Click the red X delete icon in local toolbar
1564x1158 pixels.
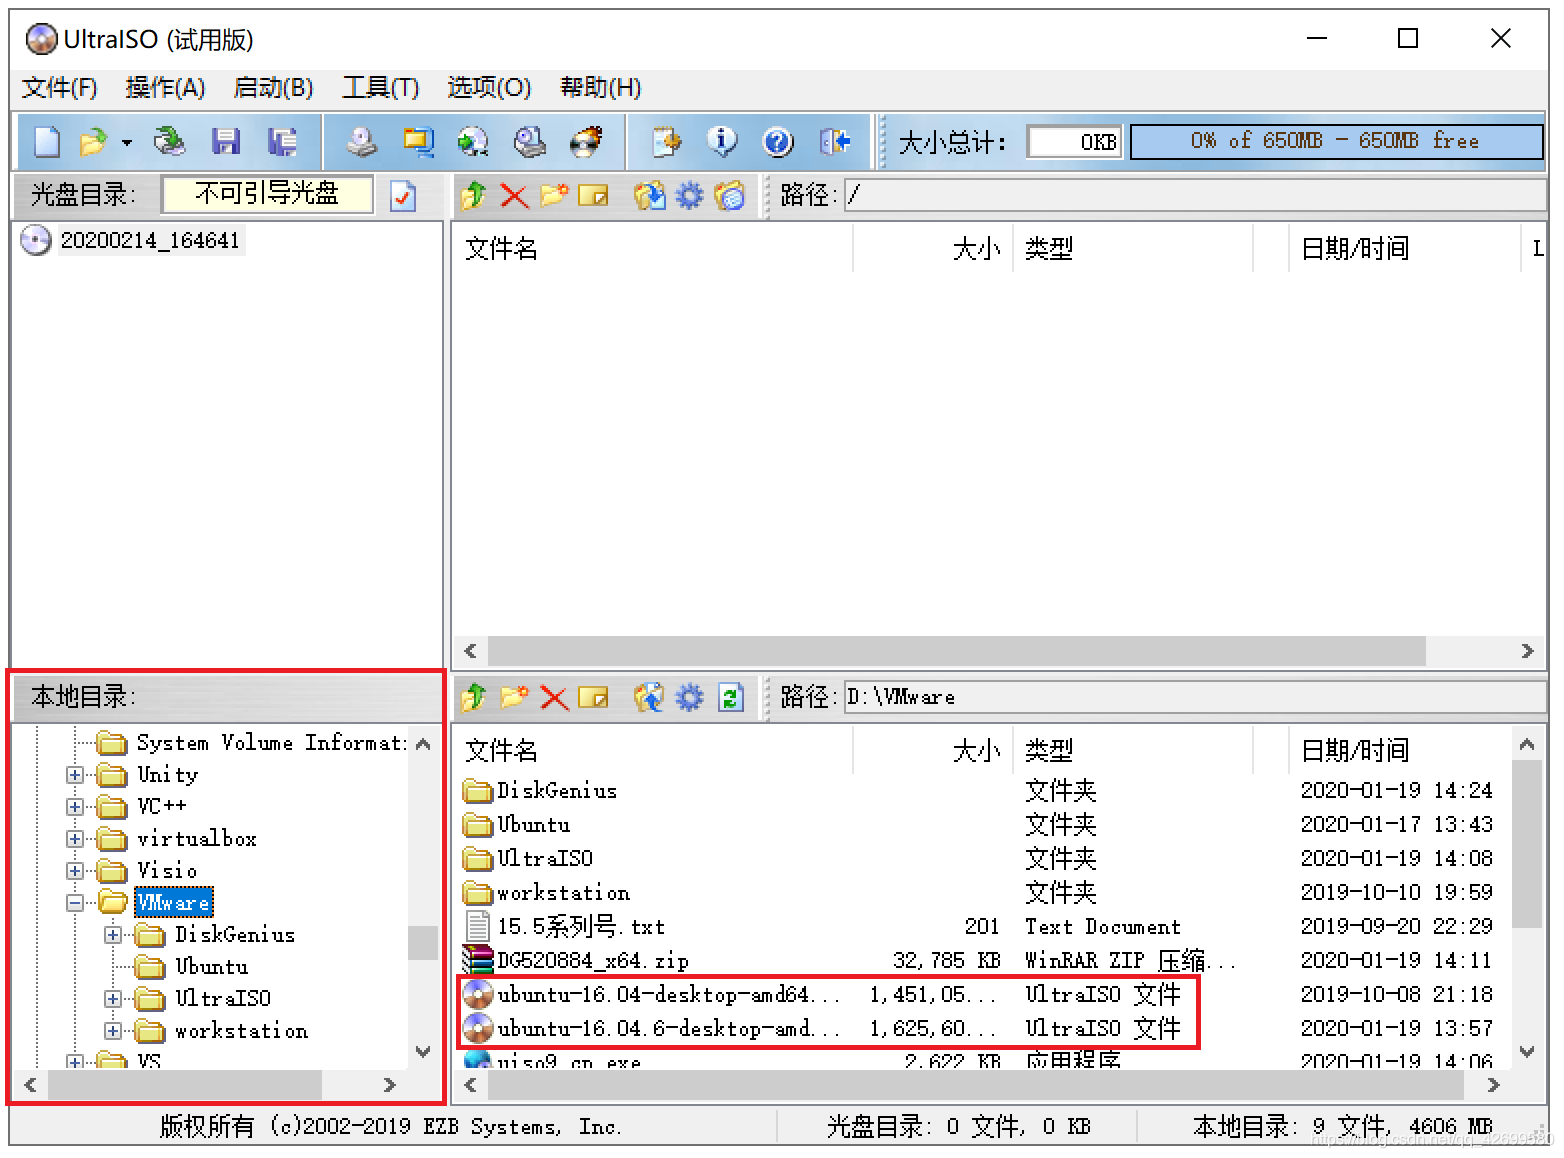[x=554, y=697]
